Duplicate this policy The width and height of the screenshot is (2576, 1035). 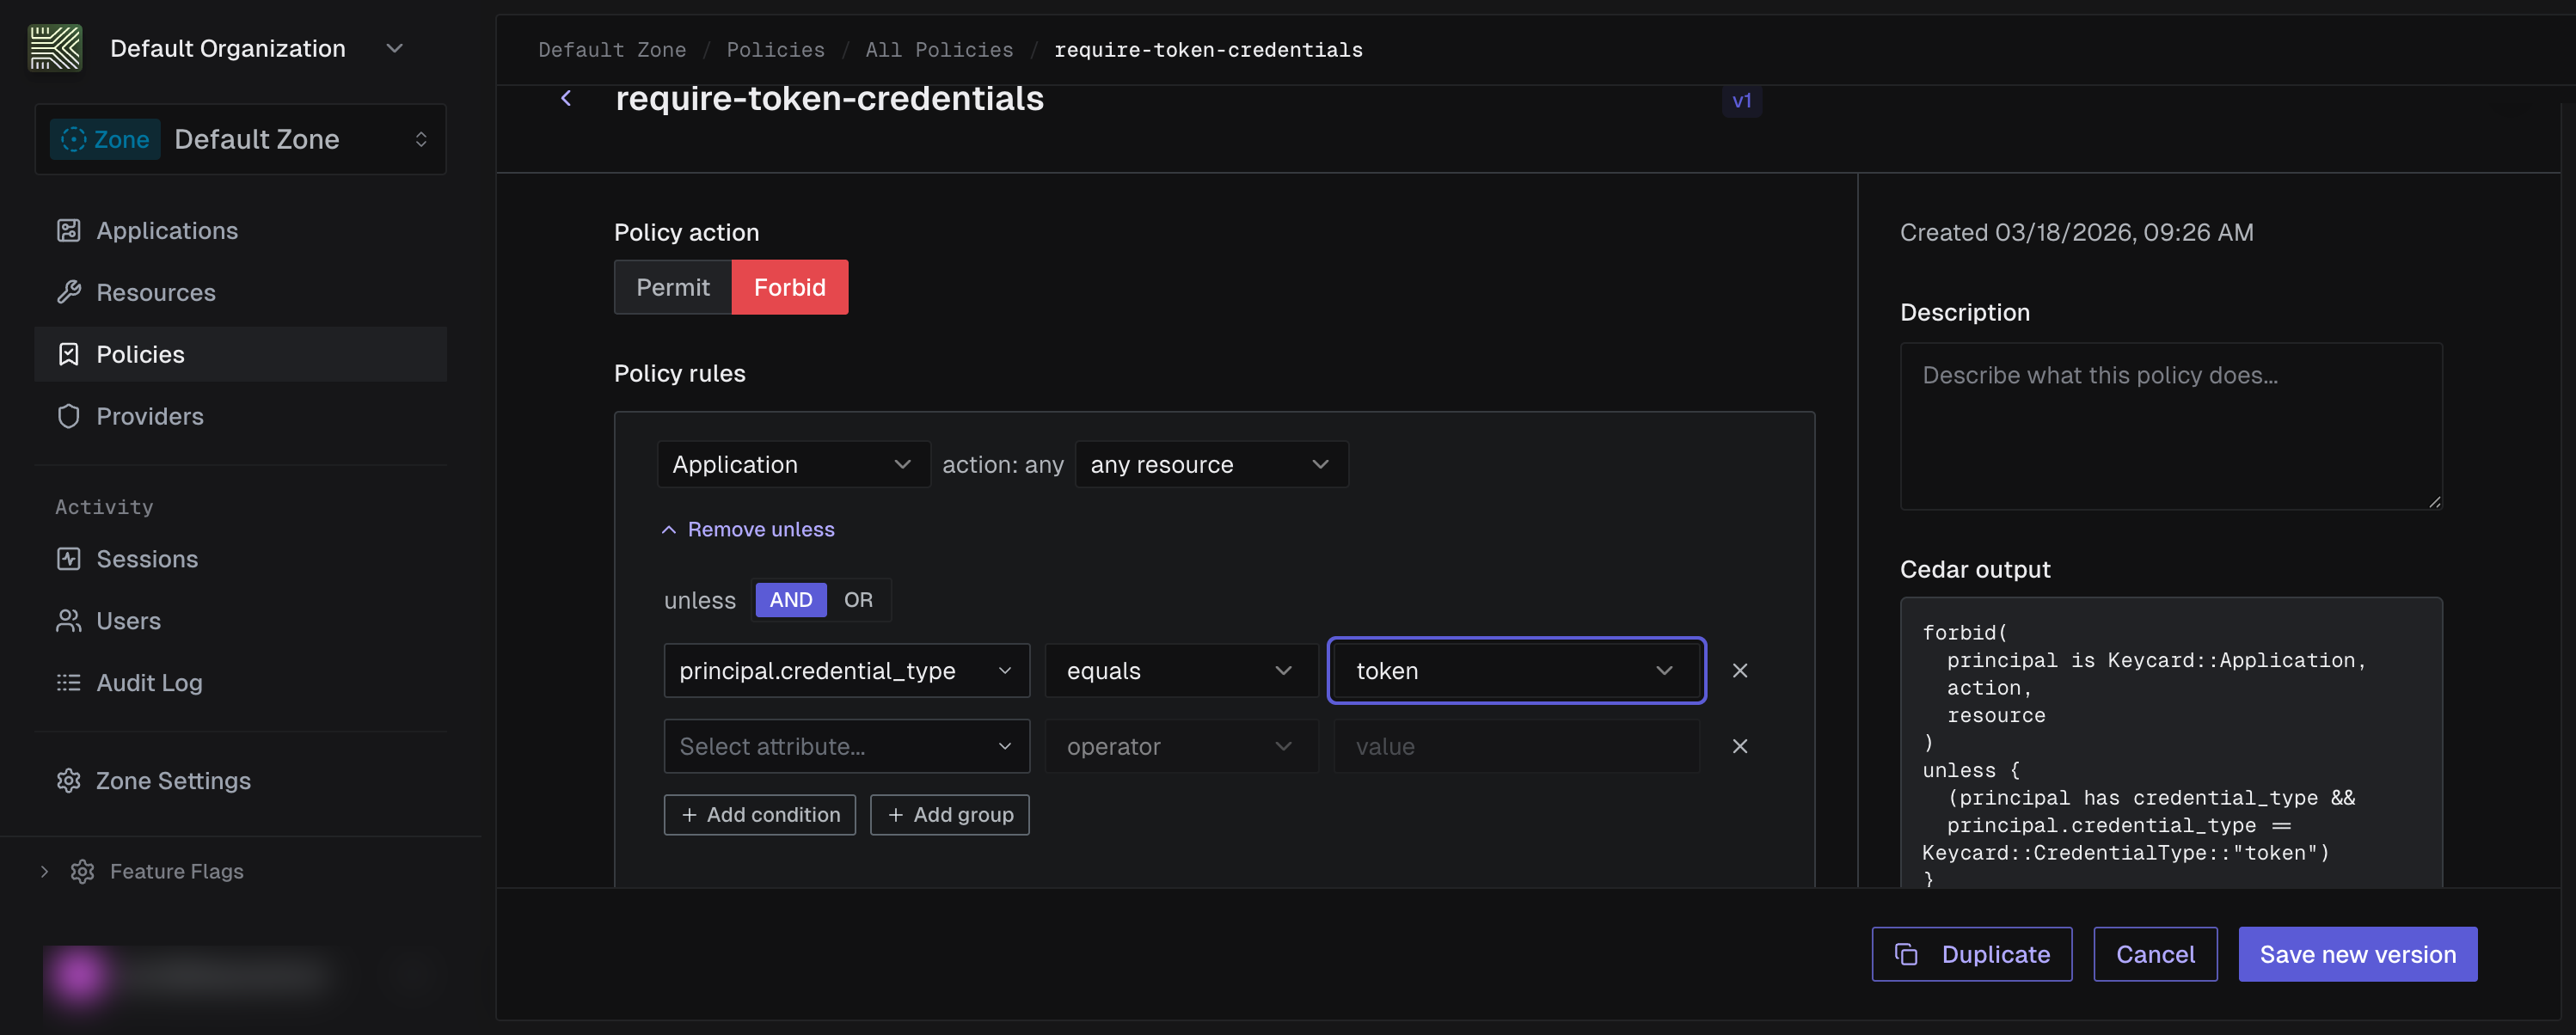1972,954
